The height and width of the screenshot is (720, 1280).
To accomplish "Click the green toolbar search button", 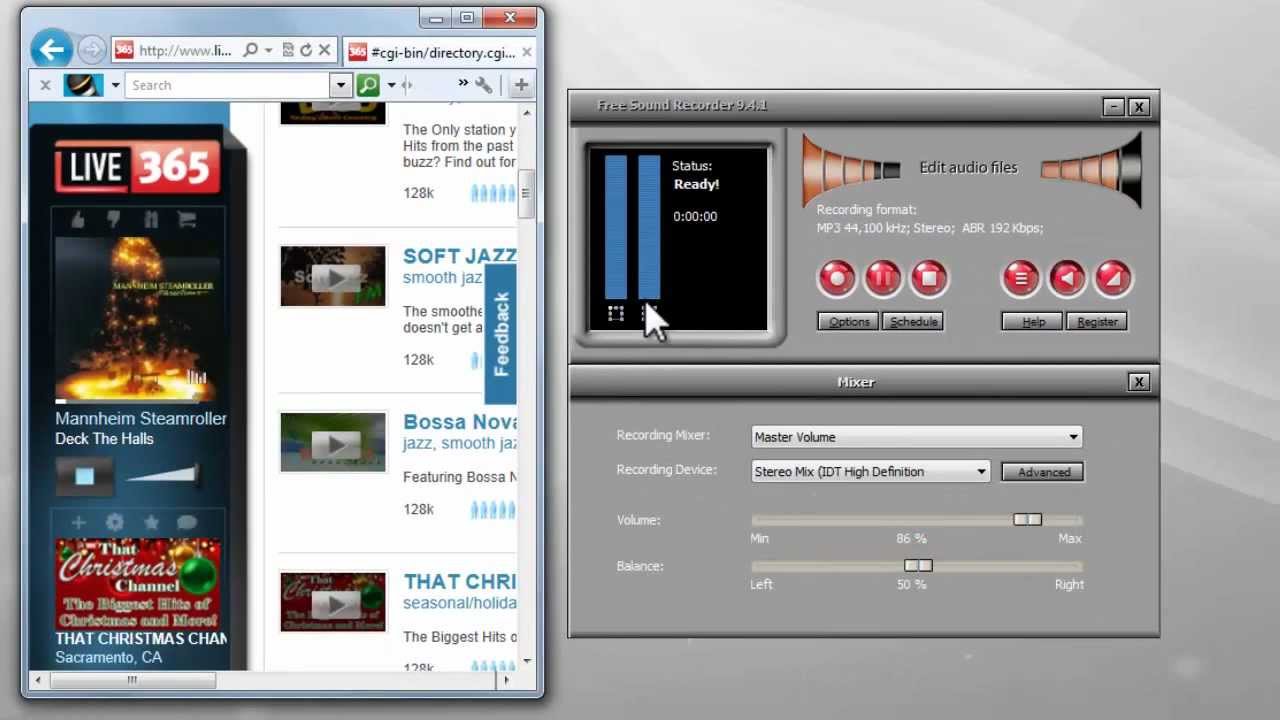I will coord(368,85).
